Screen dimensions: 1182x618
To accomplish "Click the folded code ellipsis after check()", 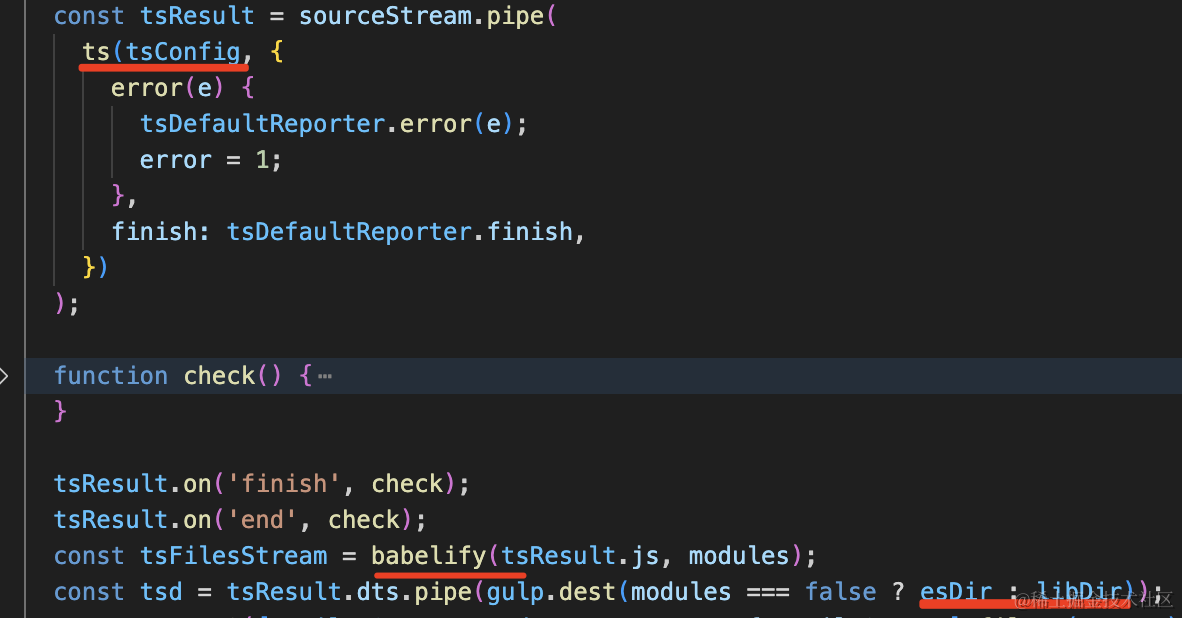I will (x=325, y=375).
